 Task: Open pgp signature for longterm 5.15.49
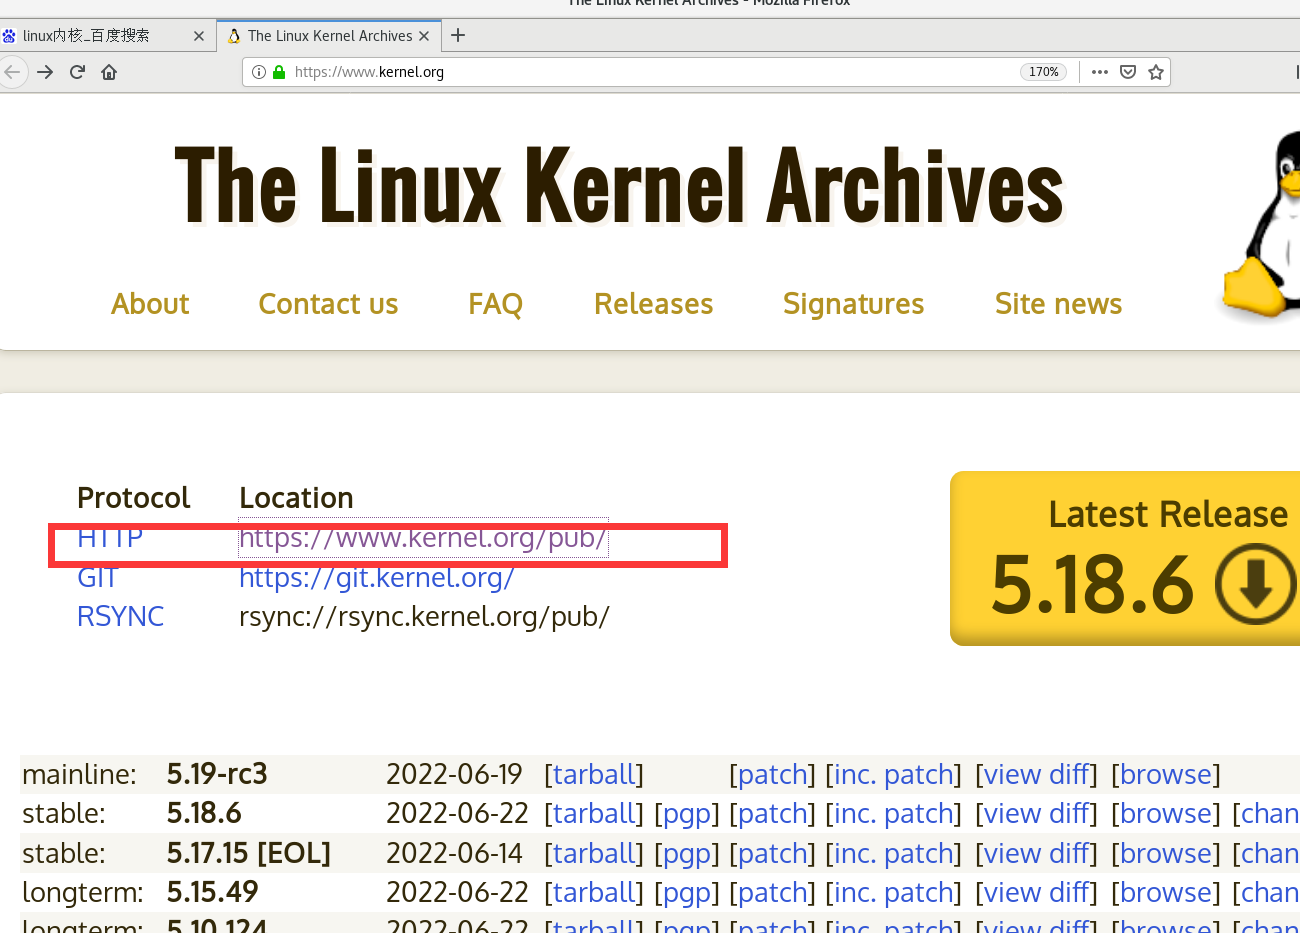click(x=687, y=894)
